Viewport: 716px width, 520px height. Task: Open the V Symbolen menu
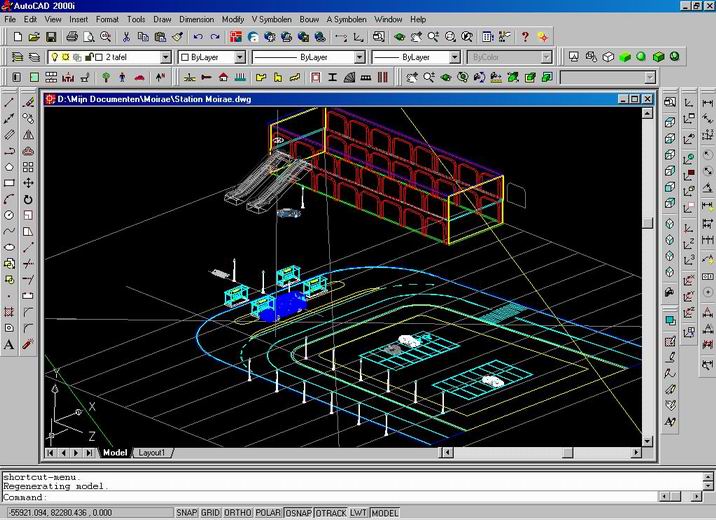[271, 19]
